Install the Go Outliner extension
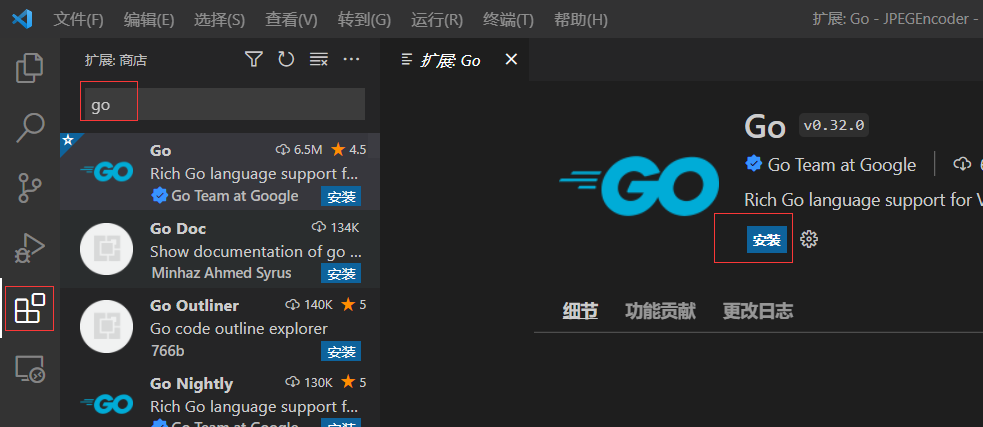 coord(341,351)
